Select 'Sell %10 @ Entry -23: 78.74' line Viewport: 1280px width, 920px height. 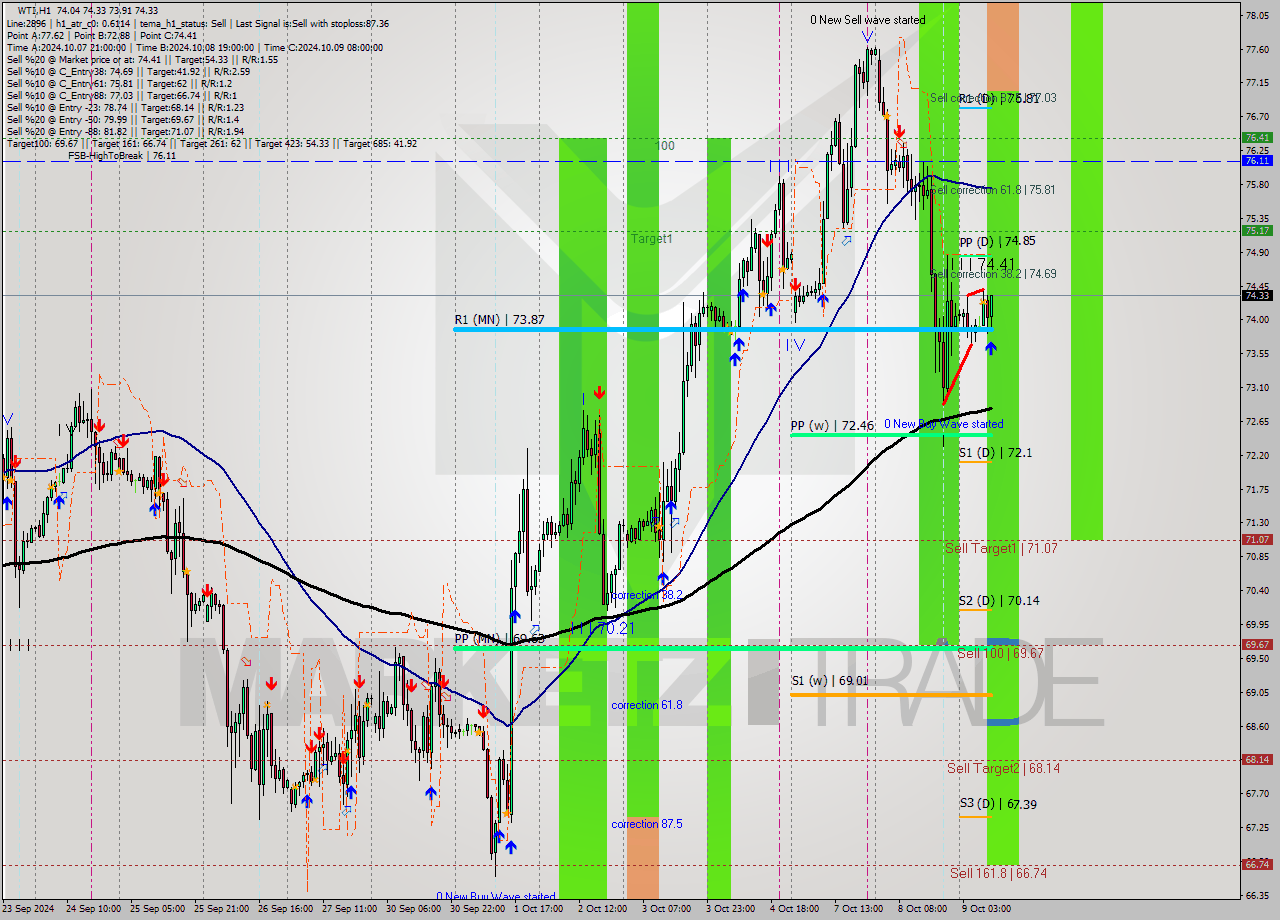[125, 107]
